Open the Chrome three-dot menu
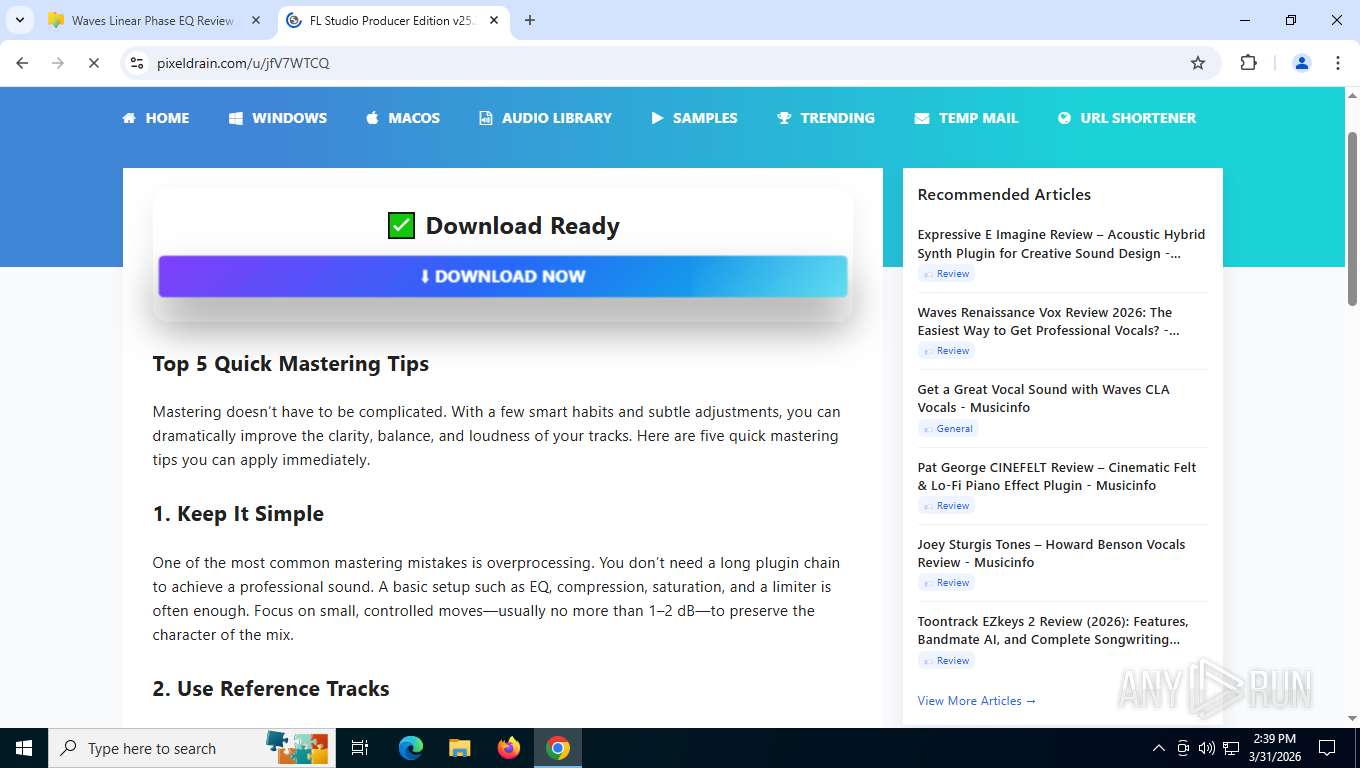The height and width of the screenshot is (768, 1360). 1338,63
